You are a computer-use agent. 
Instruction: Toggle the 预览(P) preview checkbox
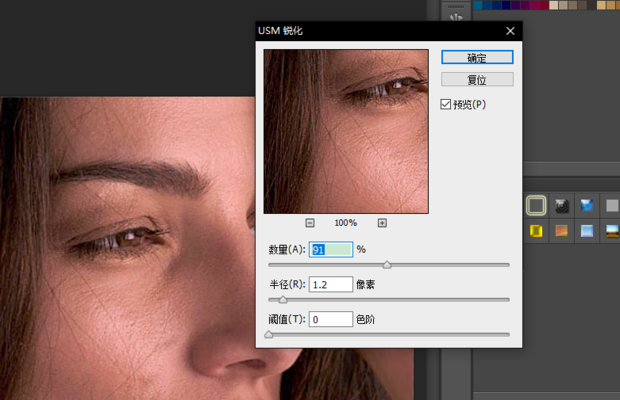446,104
